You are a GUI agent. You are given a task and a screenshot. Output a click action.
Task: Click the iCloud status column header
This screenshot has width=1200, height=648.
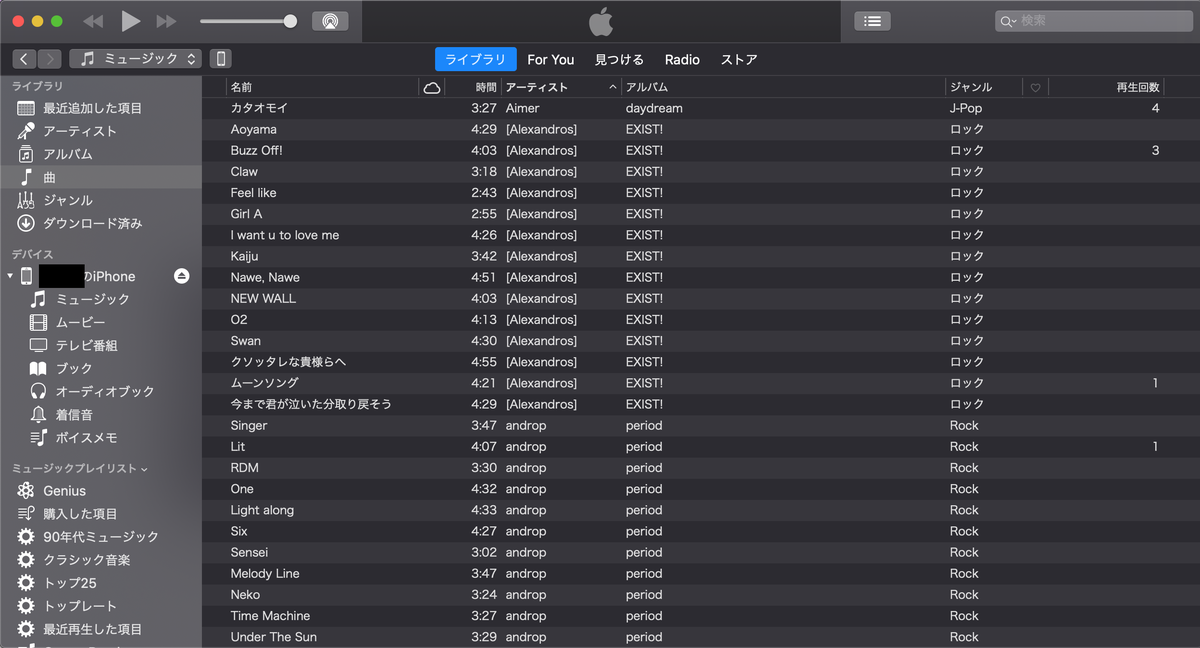(x=432, y=88)
